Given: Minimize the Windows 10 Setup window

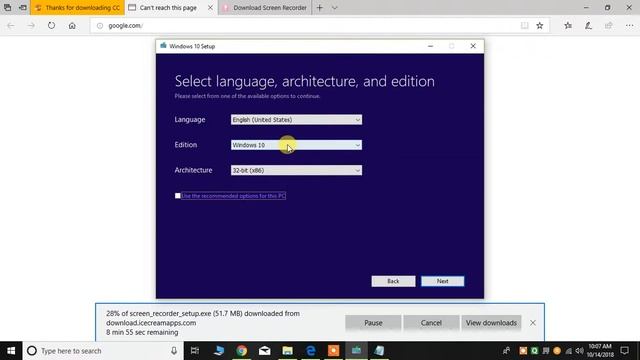Looking at the screenshot, I should tap(430, 46).
